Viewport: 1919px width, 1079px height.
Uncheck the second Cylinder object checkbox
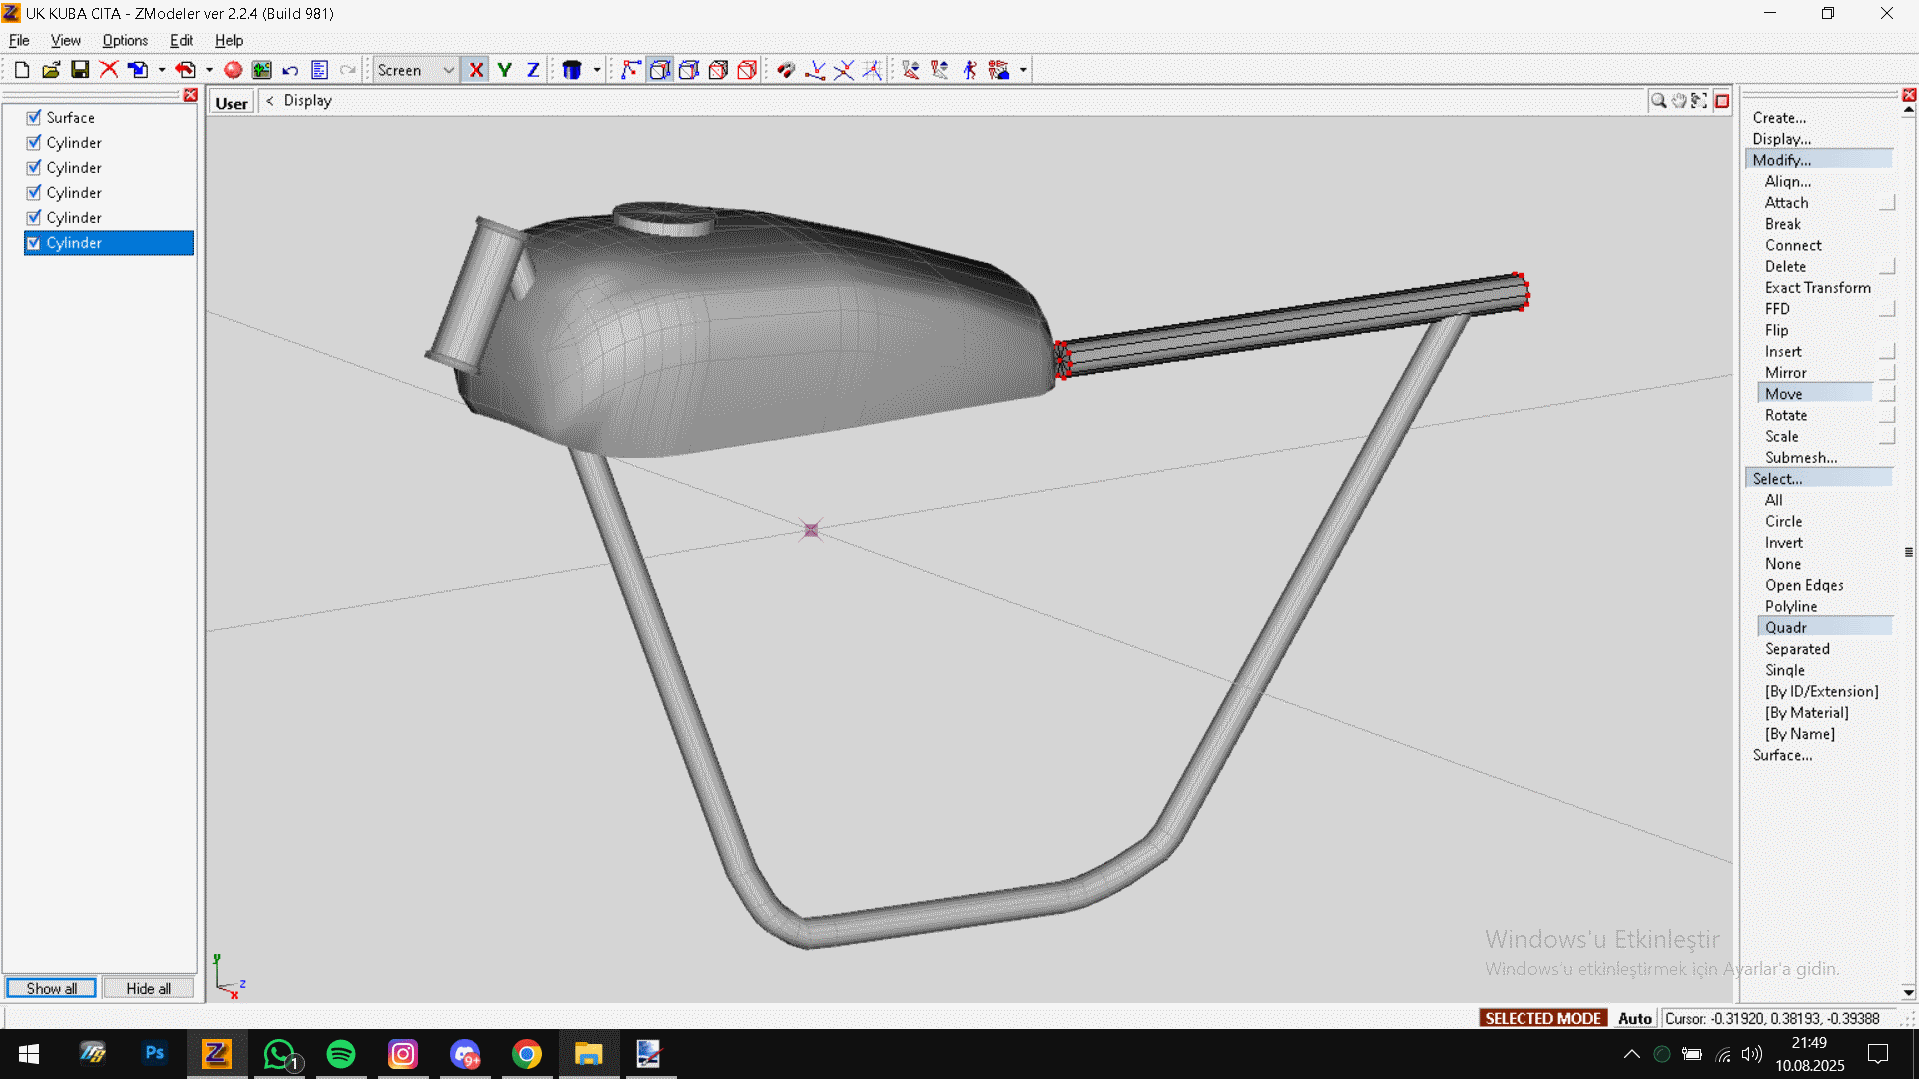(x=34, y=168)
